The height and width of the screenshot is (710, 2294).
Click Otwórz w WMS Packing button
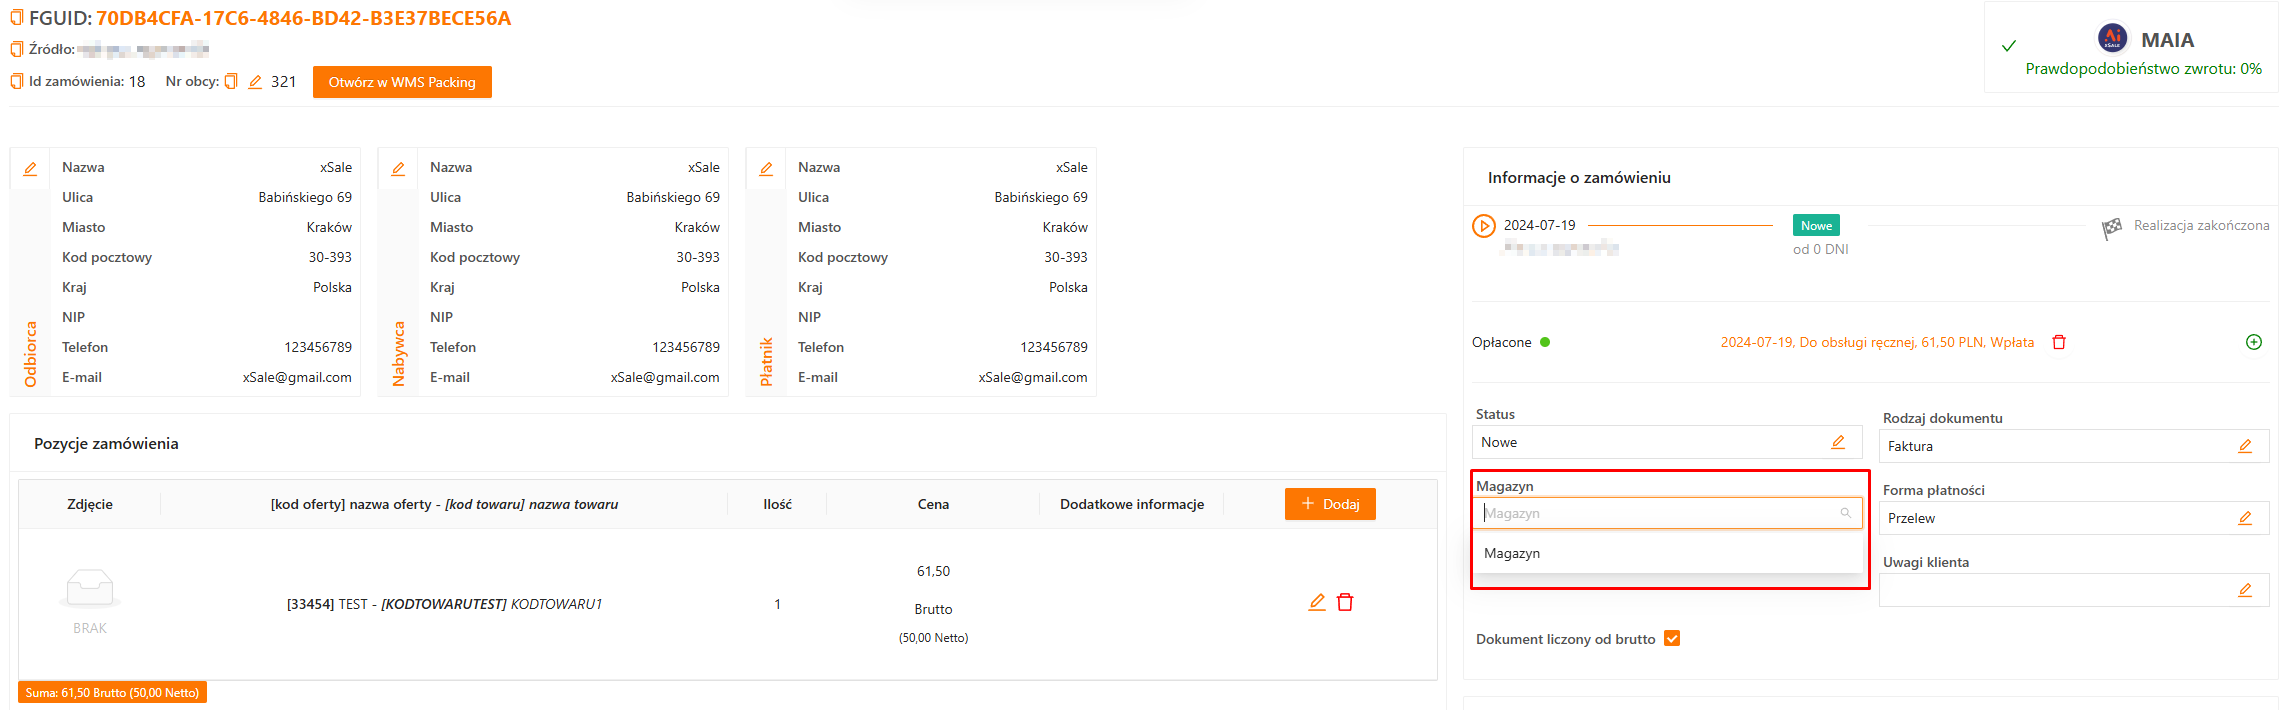[402, 82]
